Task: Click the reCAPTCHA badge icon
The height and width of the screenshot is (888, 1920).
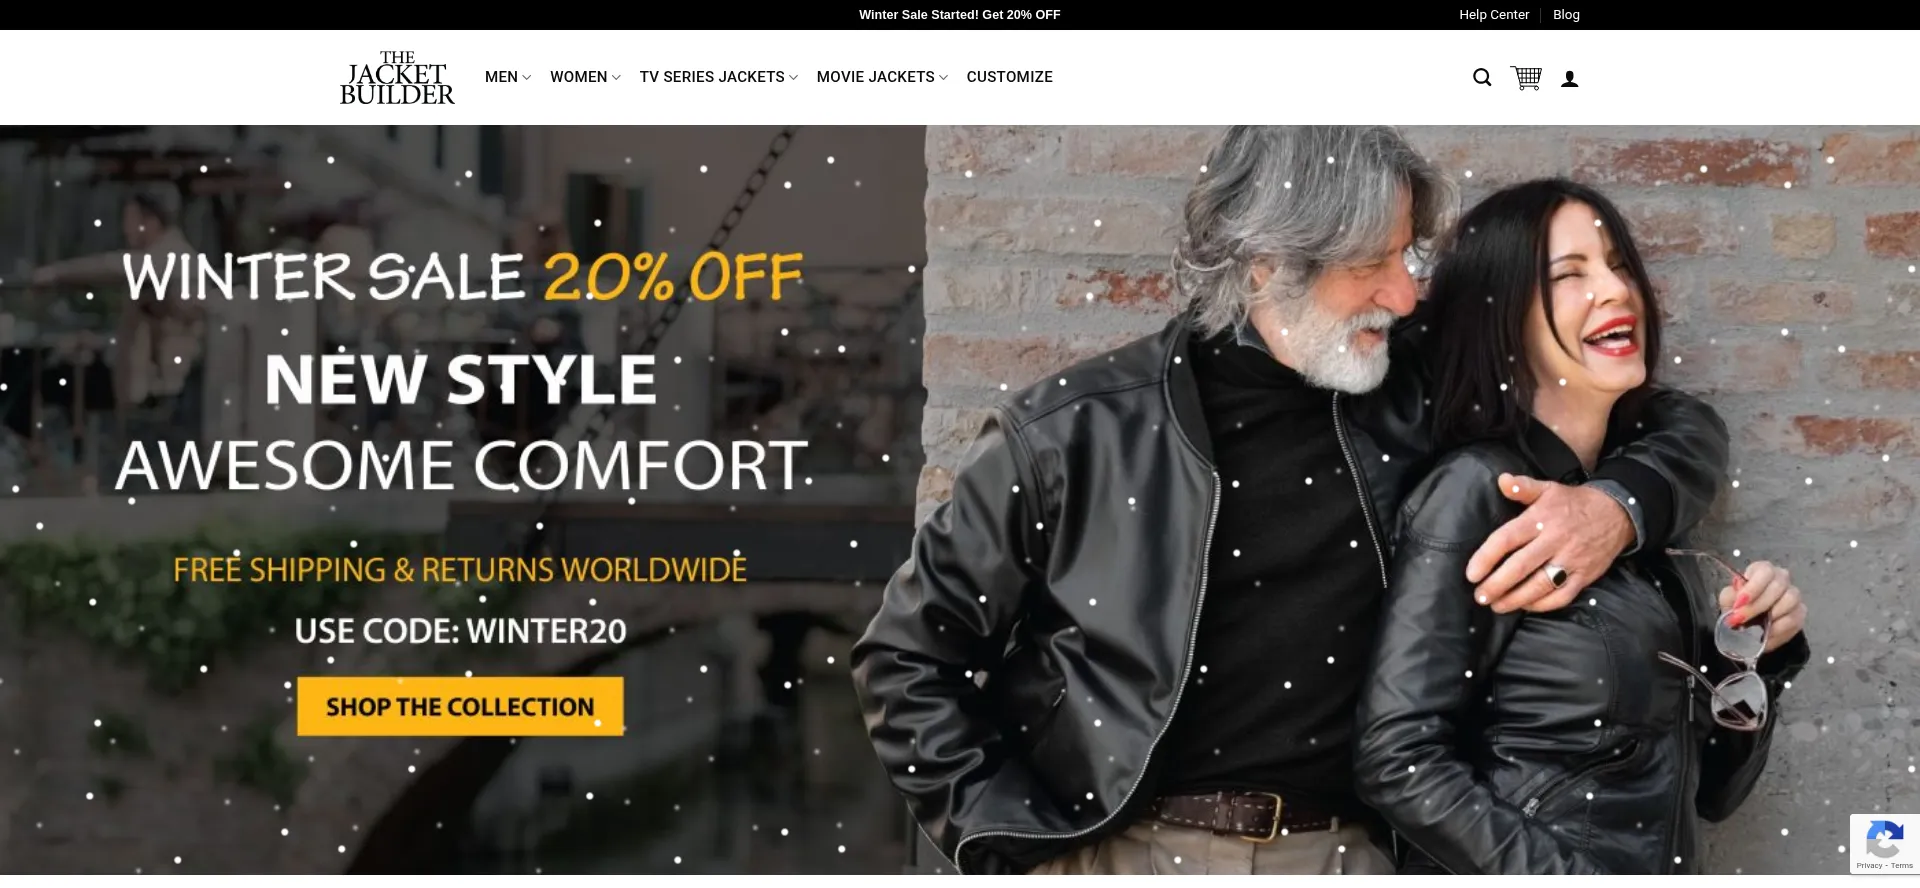Action: point(1884,839)
